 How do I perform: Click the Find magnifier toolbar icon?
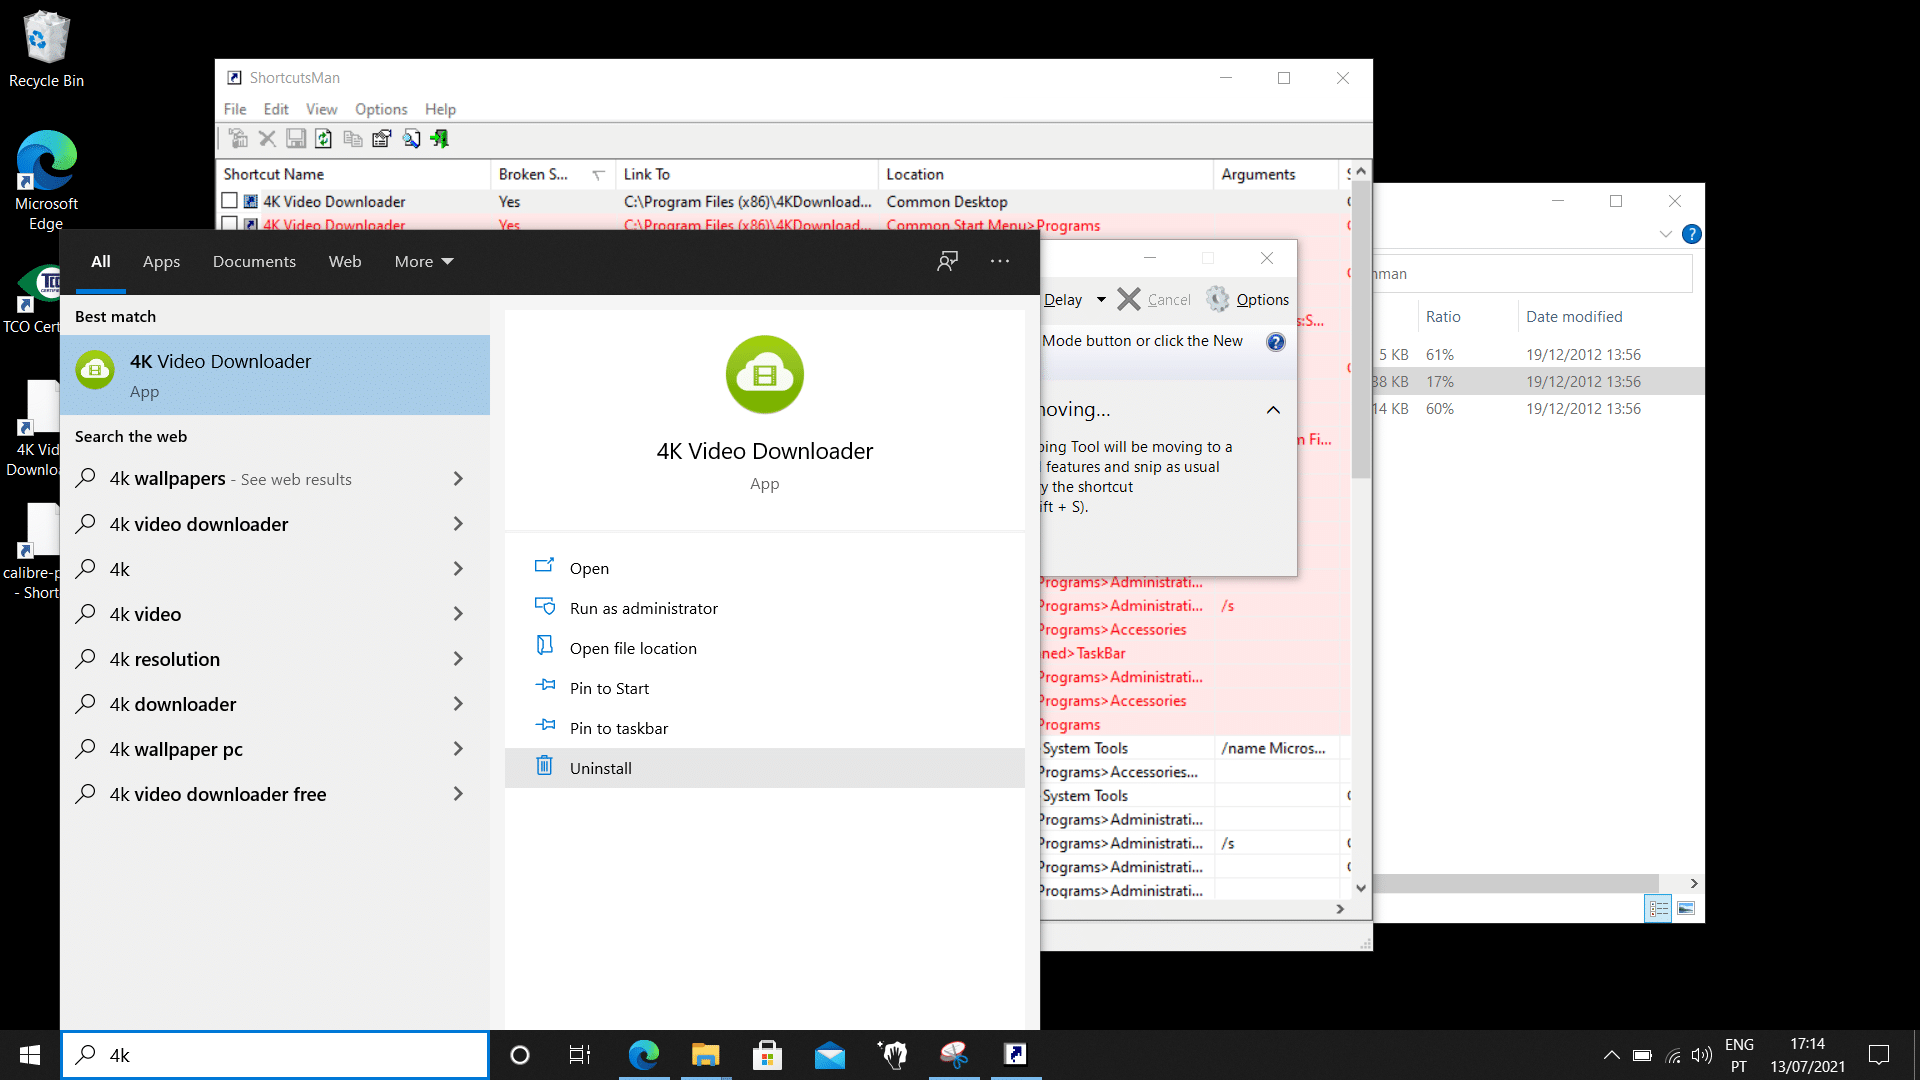click(411, 139)
